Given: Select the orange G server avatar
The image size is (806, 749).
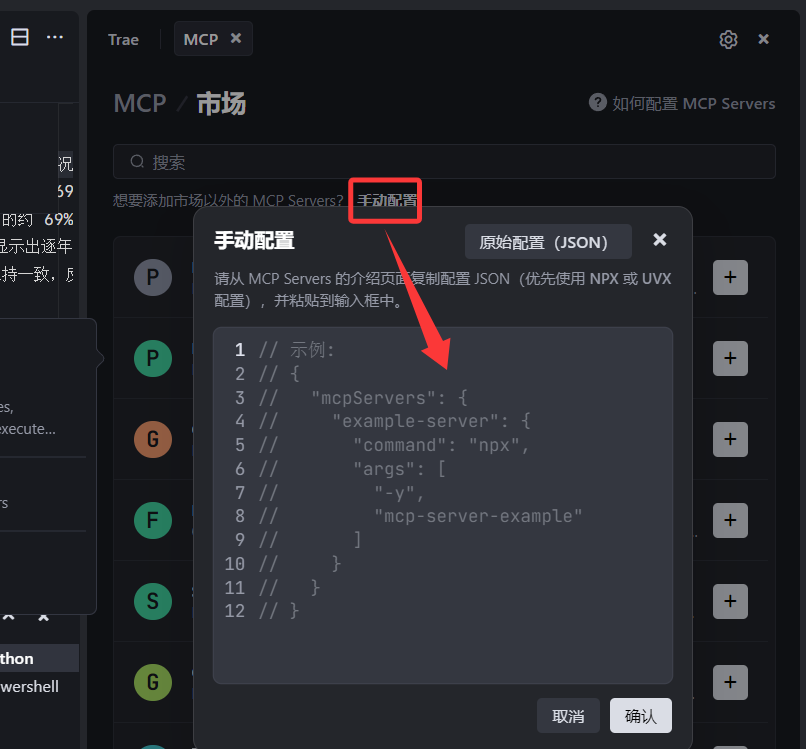Looking at the screenshot, I should 153,439.
